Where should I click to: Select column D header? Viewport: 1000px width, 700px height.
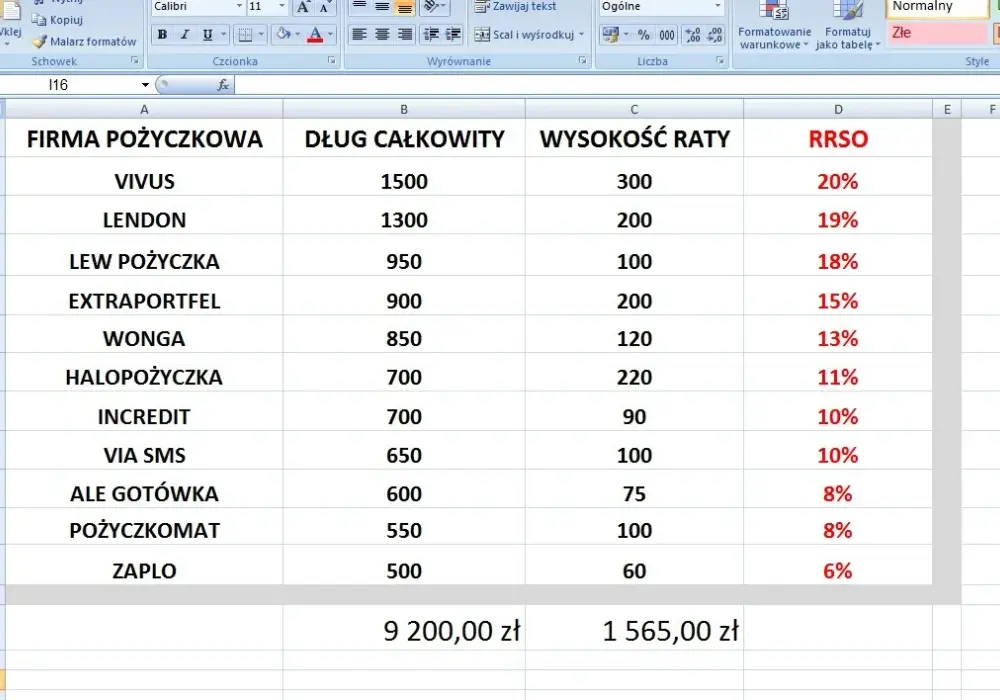(838, 109)
